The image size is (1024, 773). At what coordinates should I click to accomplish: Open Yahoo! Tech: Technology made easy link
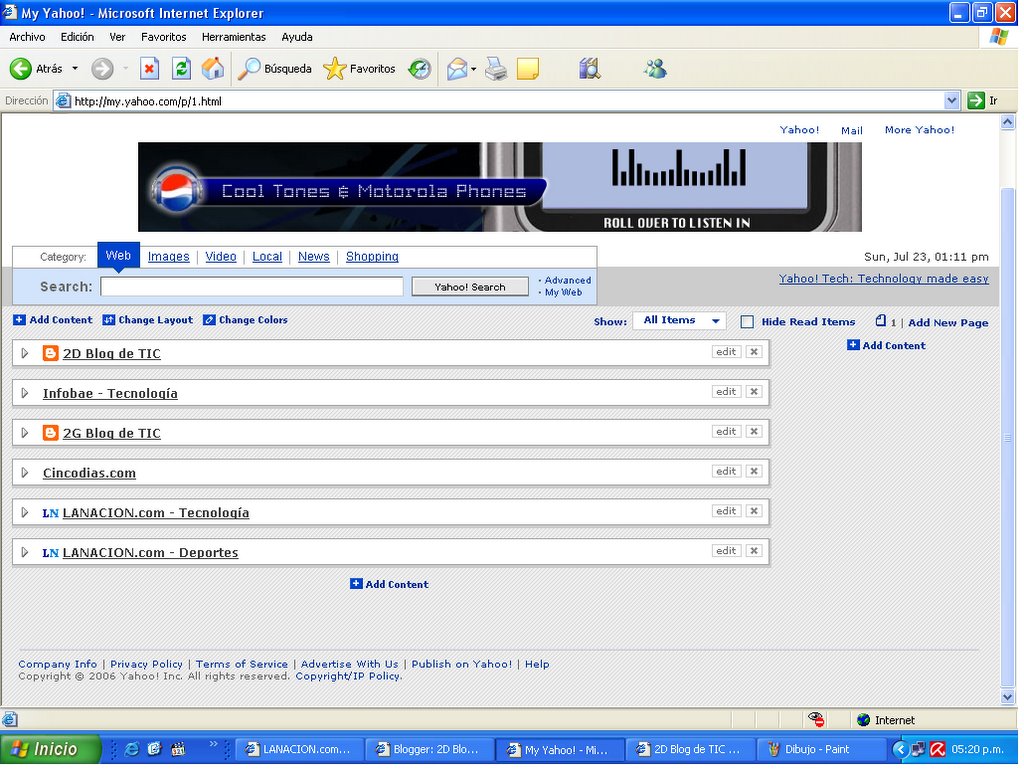click(x=884, y=279)
